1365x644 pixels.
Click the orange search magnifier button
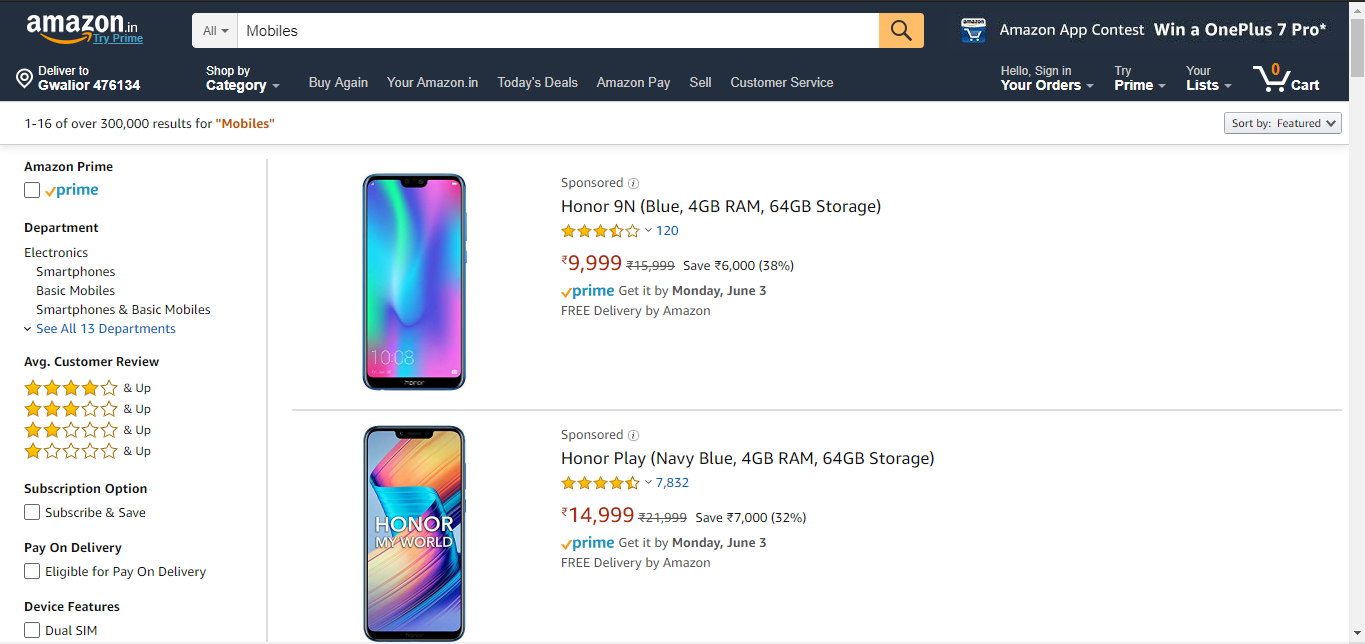901,31
